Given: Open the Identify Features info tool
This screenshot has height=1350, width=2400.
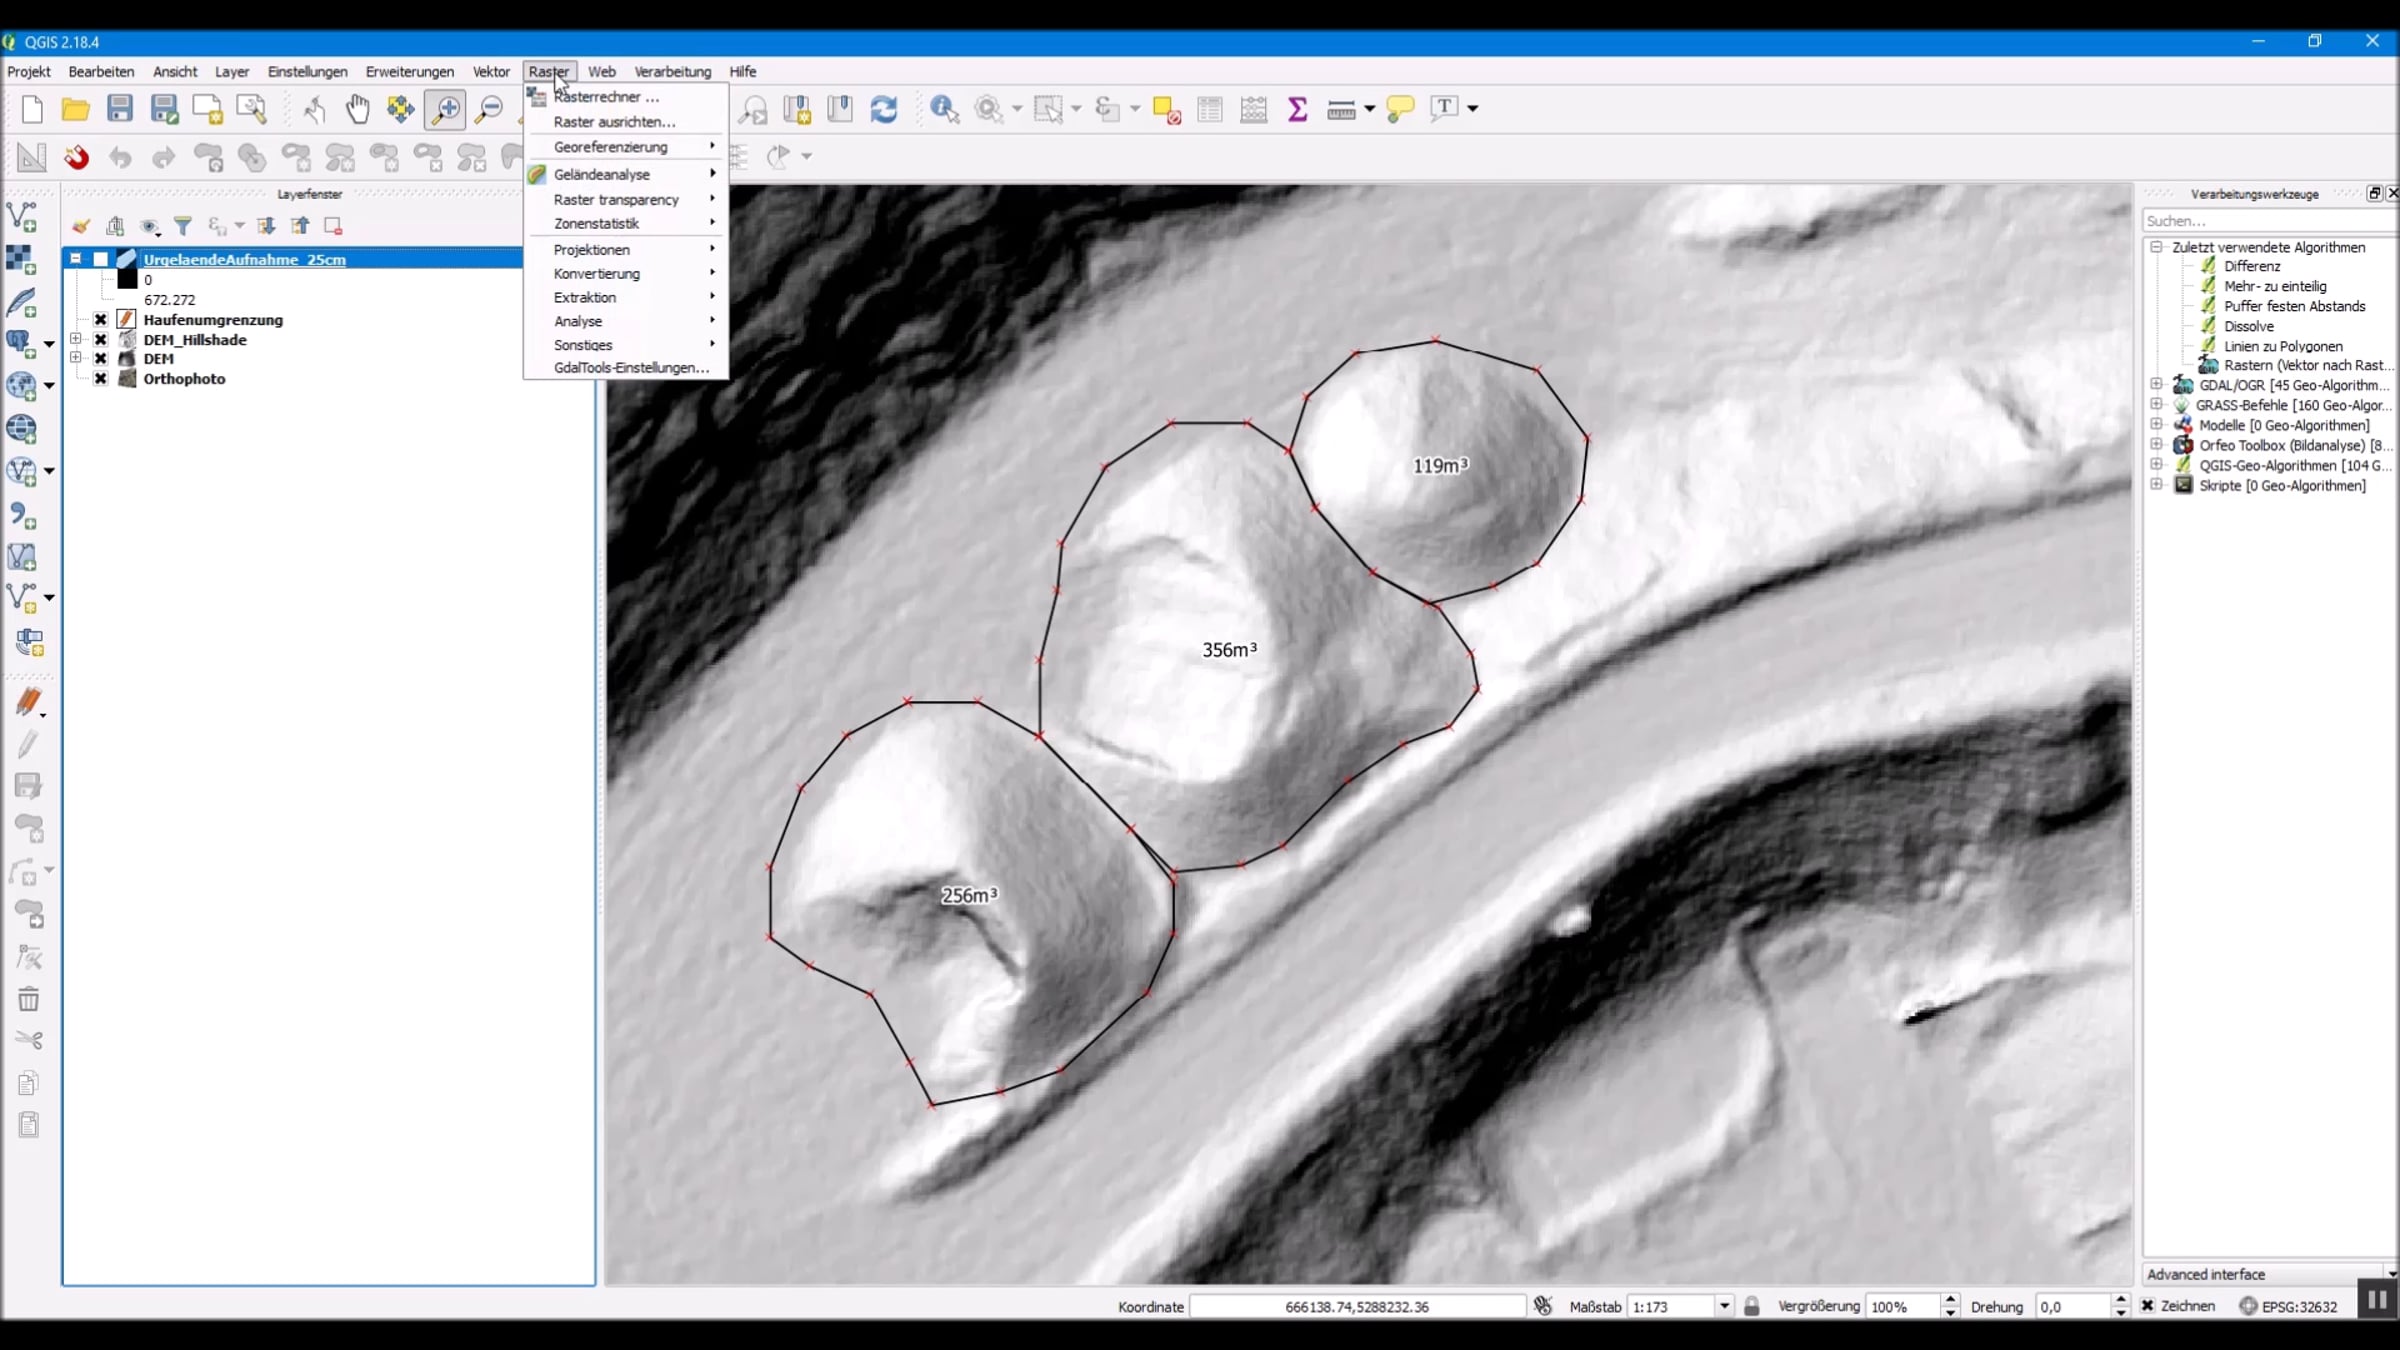Looking at the screenshot, I should pos(944,108).
